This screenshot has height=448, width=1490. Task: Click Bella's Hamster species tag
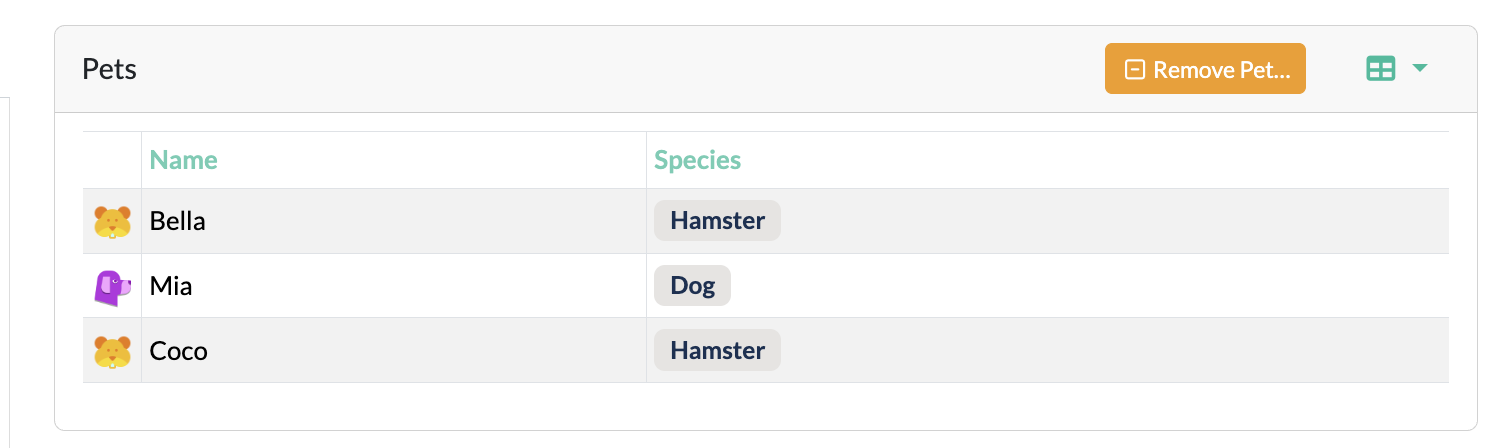pos(717,221)
